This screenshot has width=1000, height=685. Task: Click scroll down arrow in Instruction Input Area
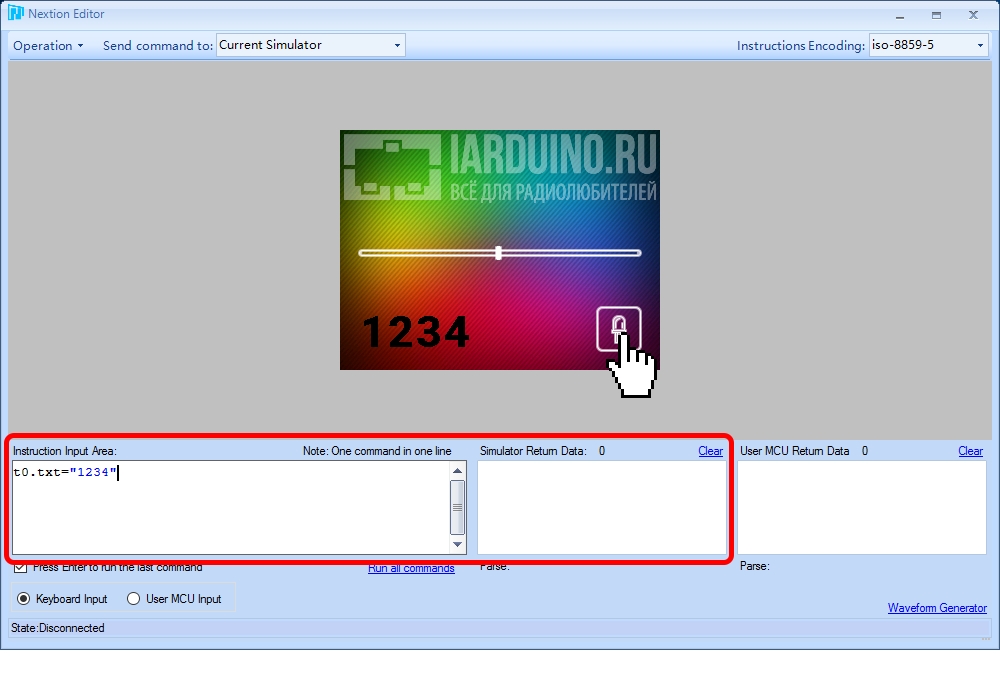pos(457,544)
